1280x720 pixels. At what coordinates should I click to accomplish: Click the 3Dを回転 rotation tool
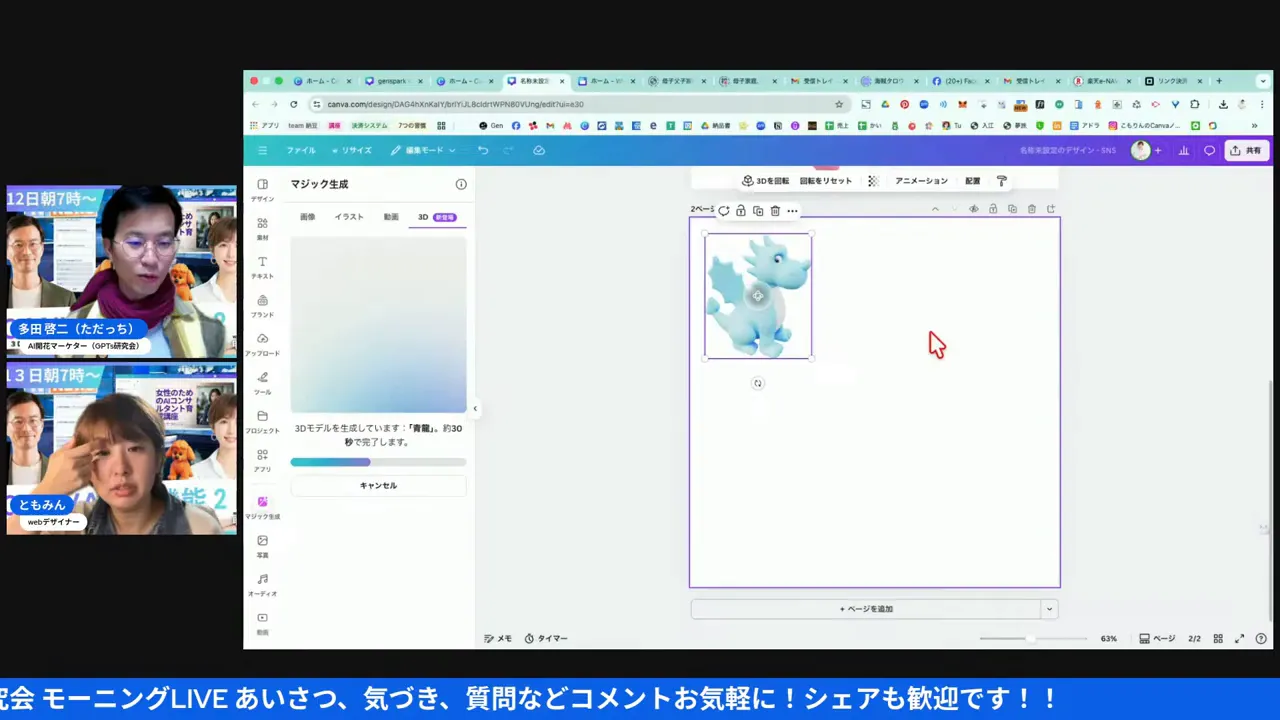(x=766, y=180)
